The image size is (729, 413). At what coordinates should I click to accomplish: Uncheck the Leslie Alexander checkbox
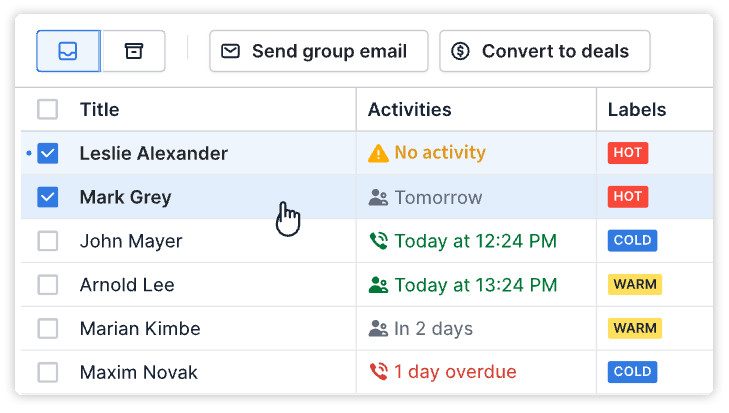pyautogui.click(x=48, y=153)
